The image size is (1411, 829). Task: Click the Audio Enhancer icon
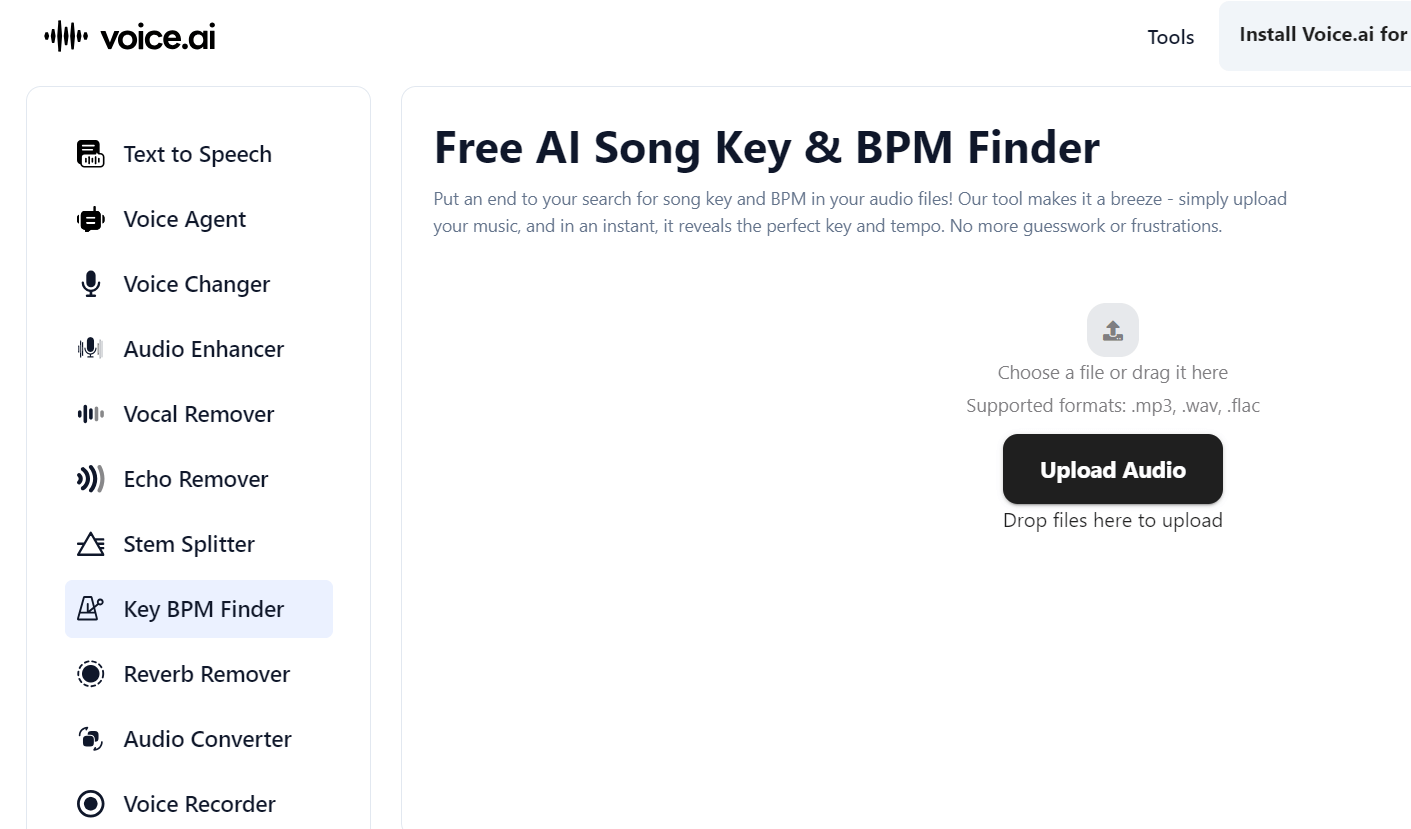(91, 349)
